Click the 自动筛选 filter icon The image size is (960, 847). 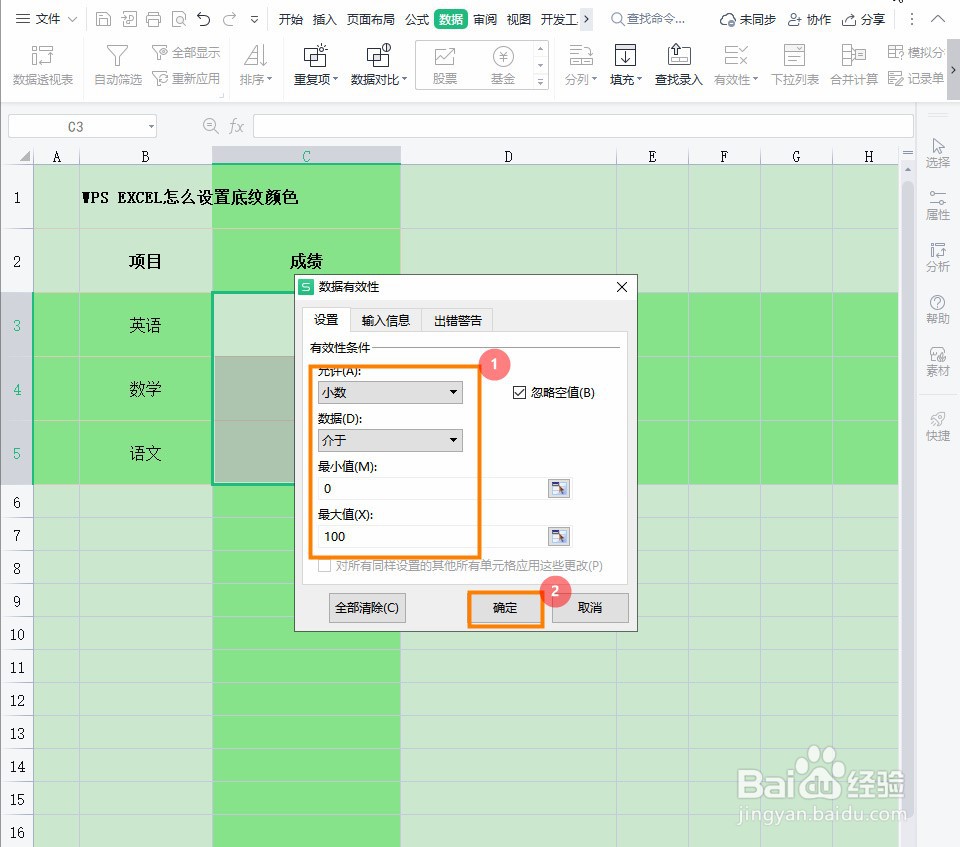click(118, 65)
